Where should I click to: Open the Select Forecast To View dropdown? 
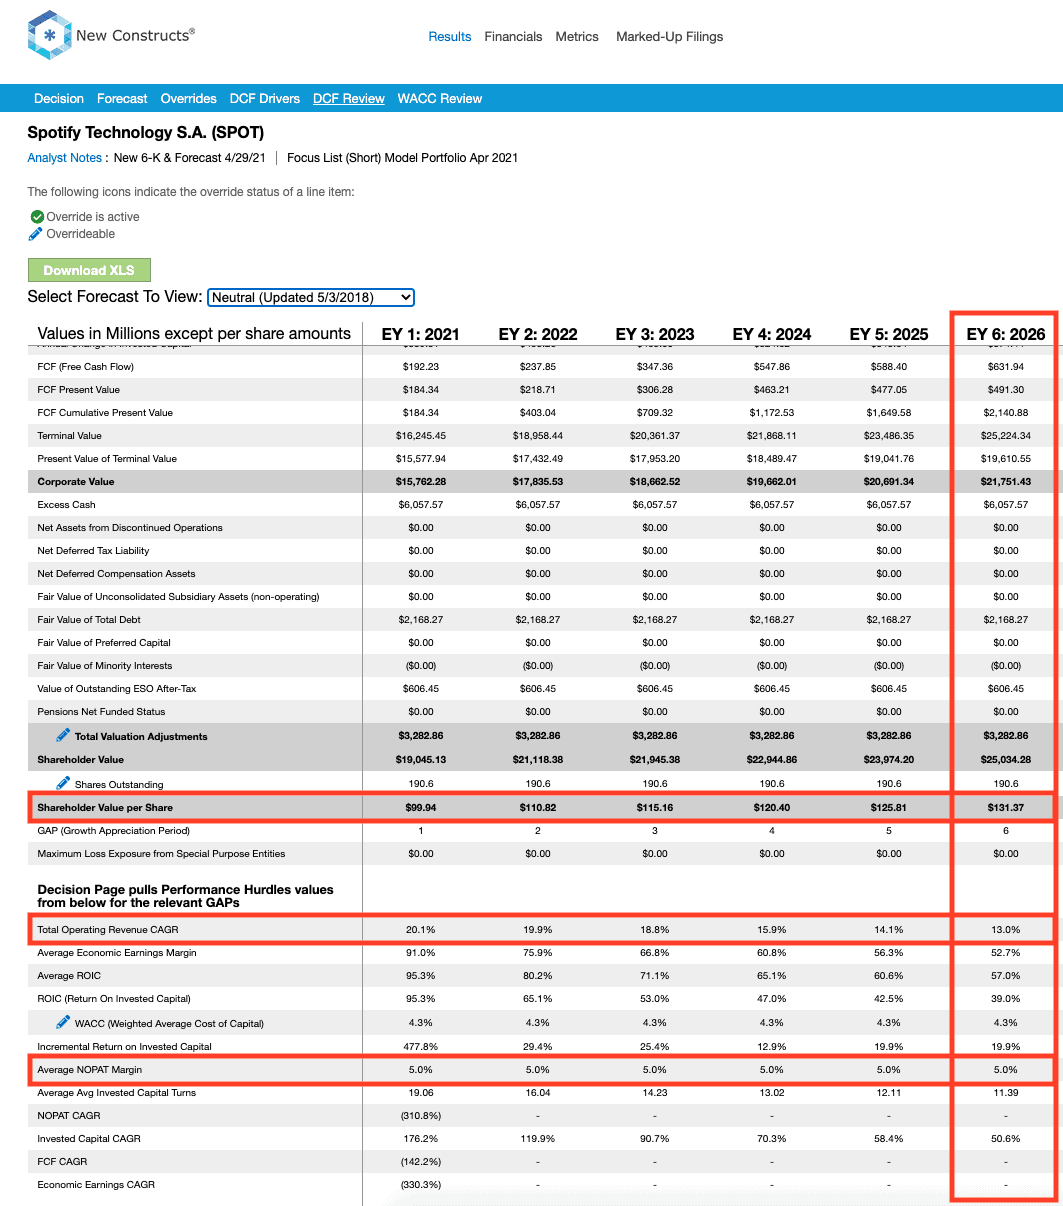(310, 297)
